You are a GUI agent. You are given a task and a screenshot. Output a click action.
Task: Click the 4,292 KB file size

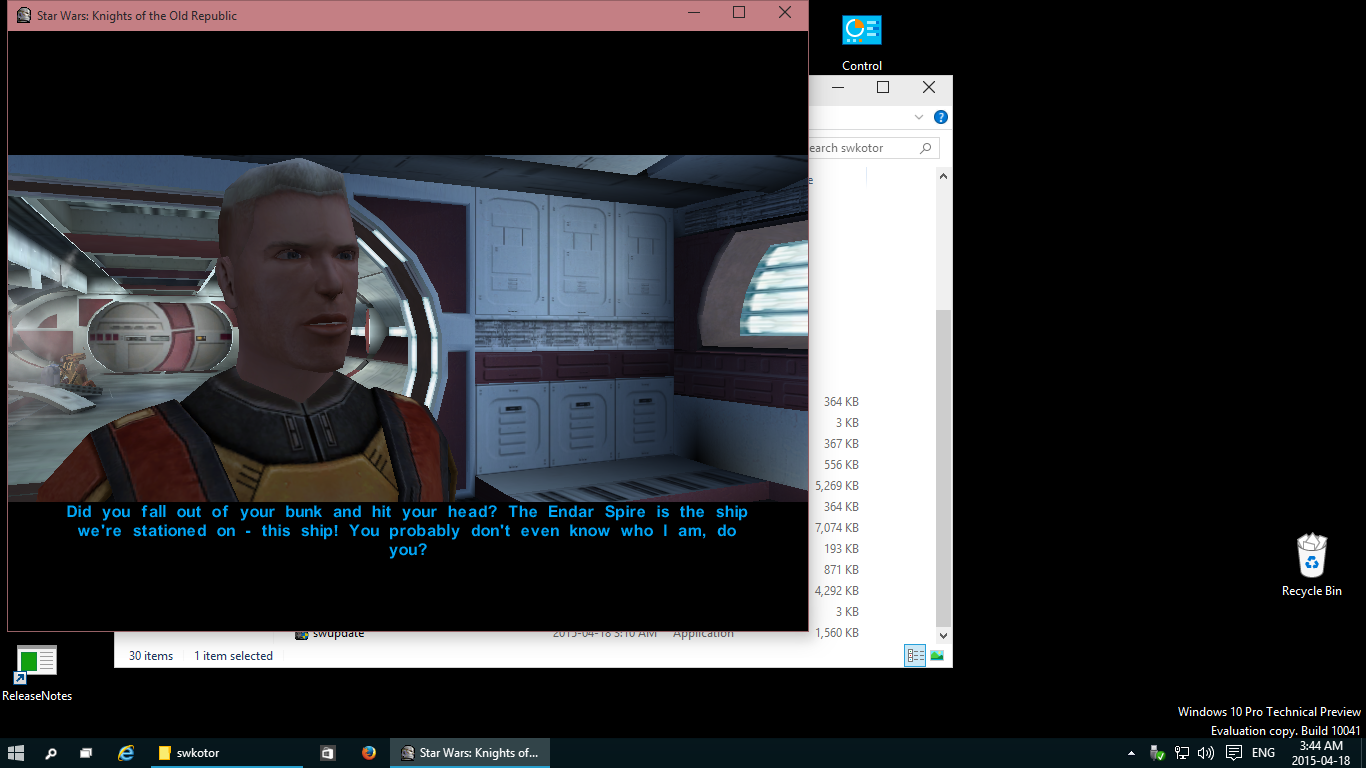[x=837, y=591]
